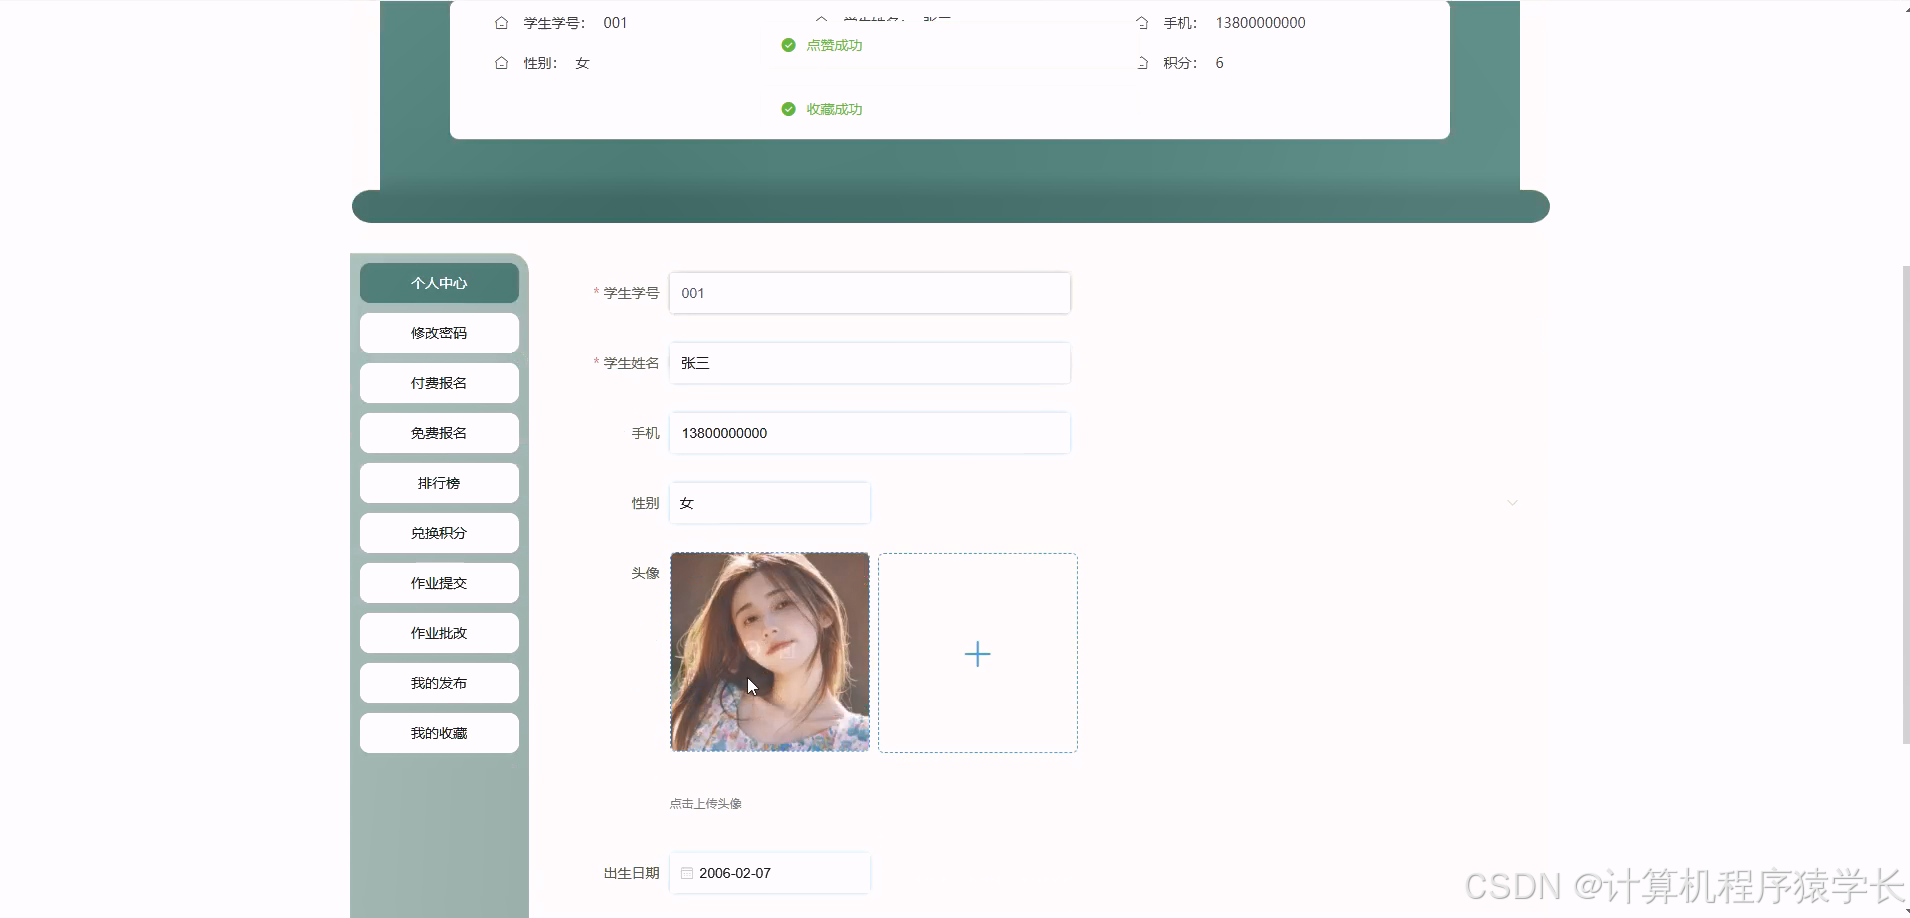Select the current avatar photo thumbnail
This screenshot has width=1910, height=918.
770,652
